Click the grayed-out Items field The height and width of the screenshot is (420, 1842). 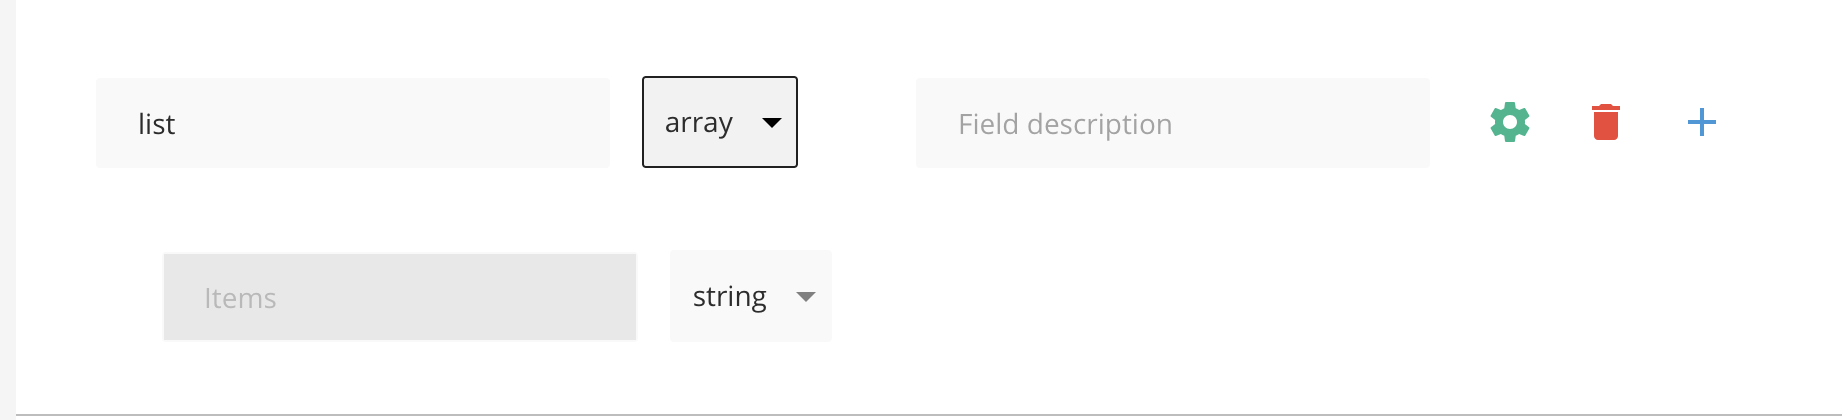400,297
